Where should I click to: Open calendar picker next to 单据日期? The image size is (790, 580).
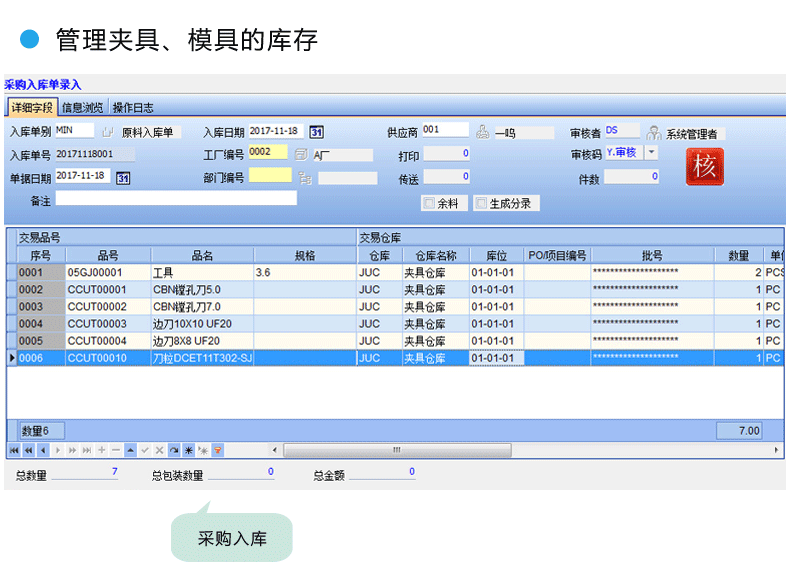(x=124, y=178)
